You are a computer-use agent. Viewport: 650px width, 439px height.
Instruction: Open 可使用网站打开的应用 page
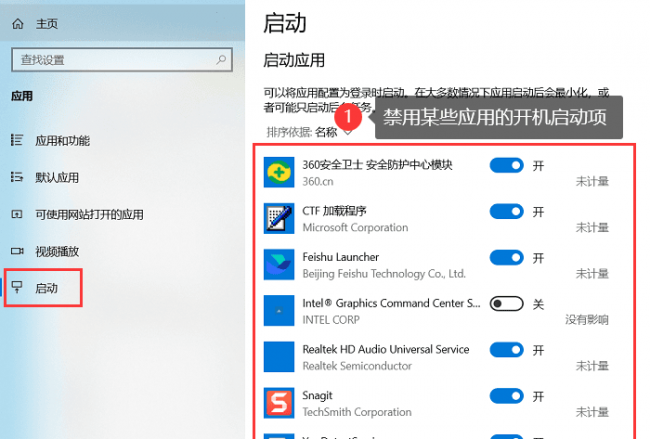tap(89, 214)
